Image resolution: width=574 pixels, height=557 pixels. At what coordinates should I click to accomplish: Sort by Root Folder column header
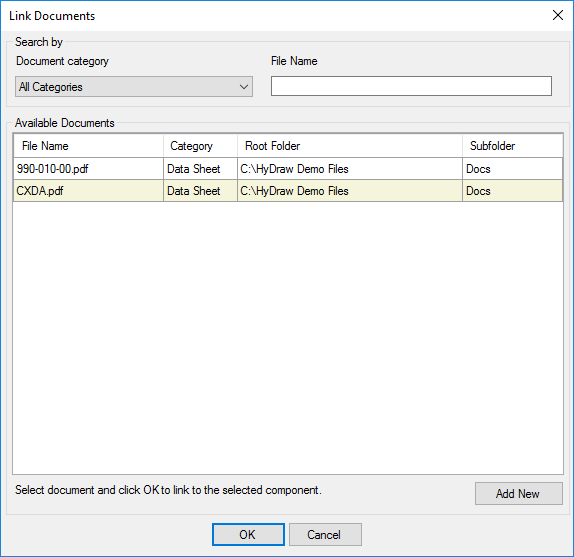[x=350, y=146]
